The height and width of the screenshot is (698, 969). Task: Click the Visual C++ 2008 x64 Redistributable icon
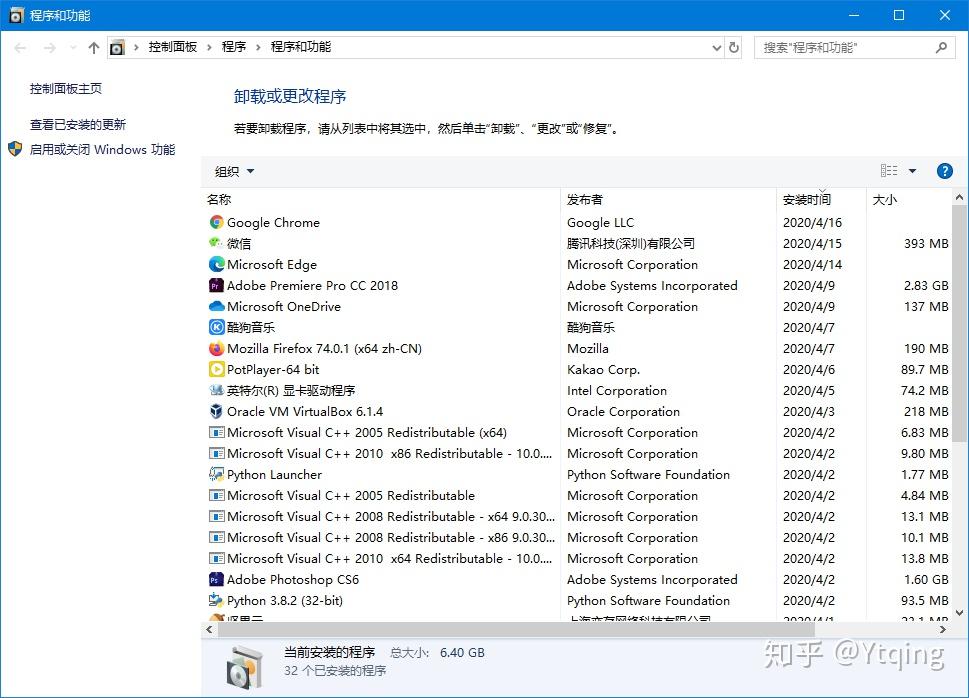(x=216, y=517)
